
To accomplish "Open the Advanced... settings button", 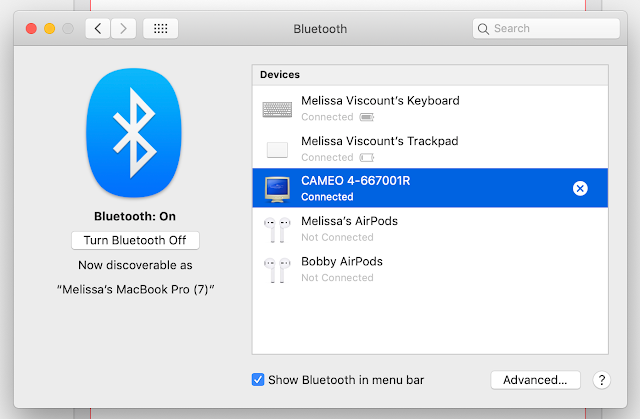I will [535, 380].
